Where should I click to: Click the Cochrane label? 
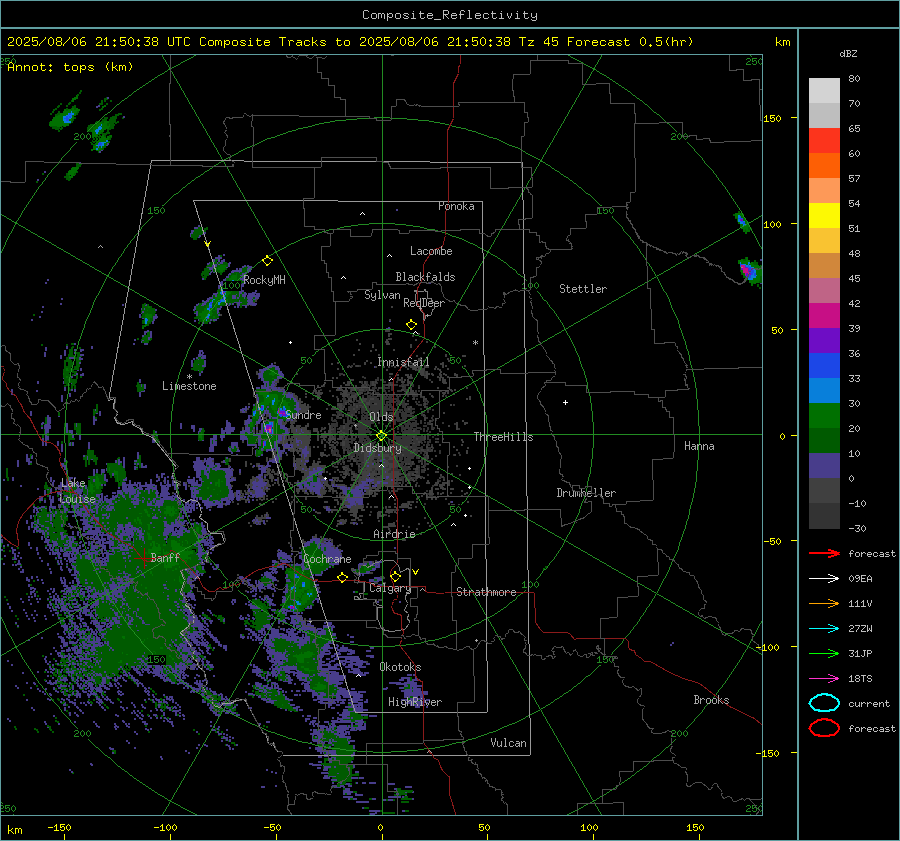click(x=327, y=559)
